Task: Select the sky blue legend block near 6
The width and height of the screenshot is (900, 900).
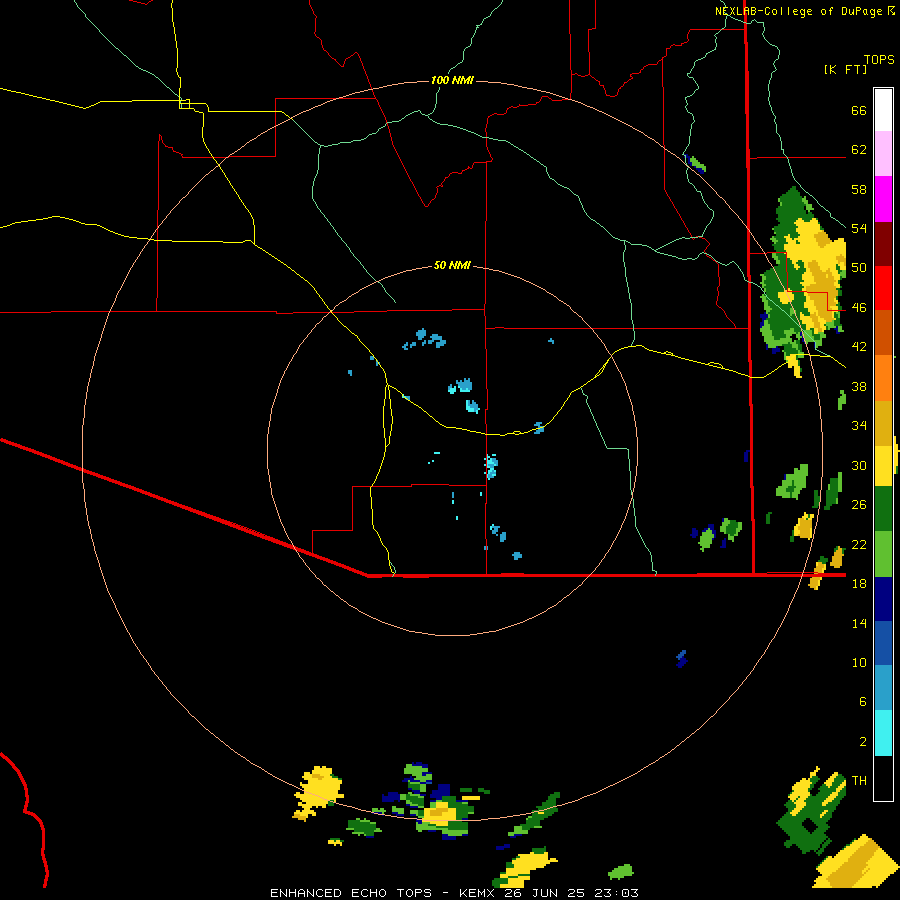Action: coord(883,688)
